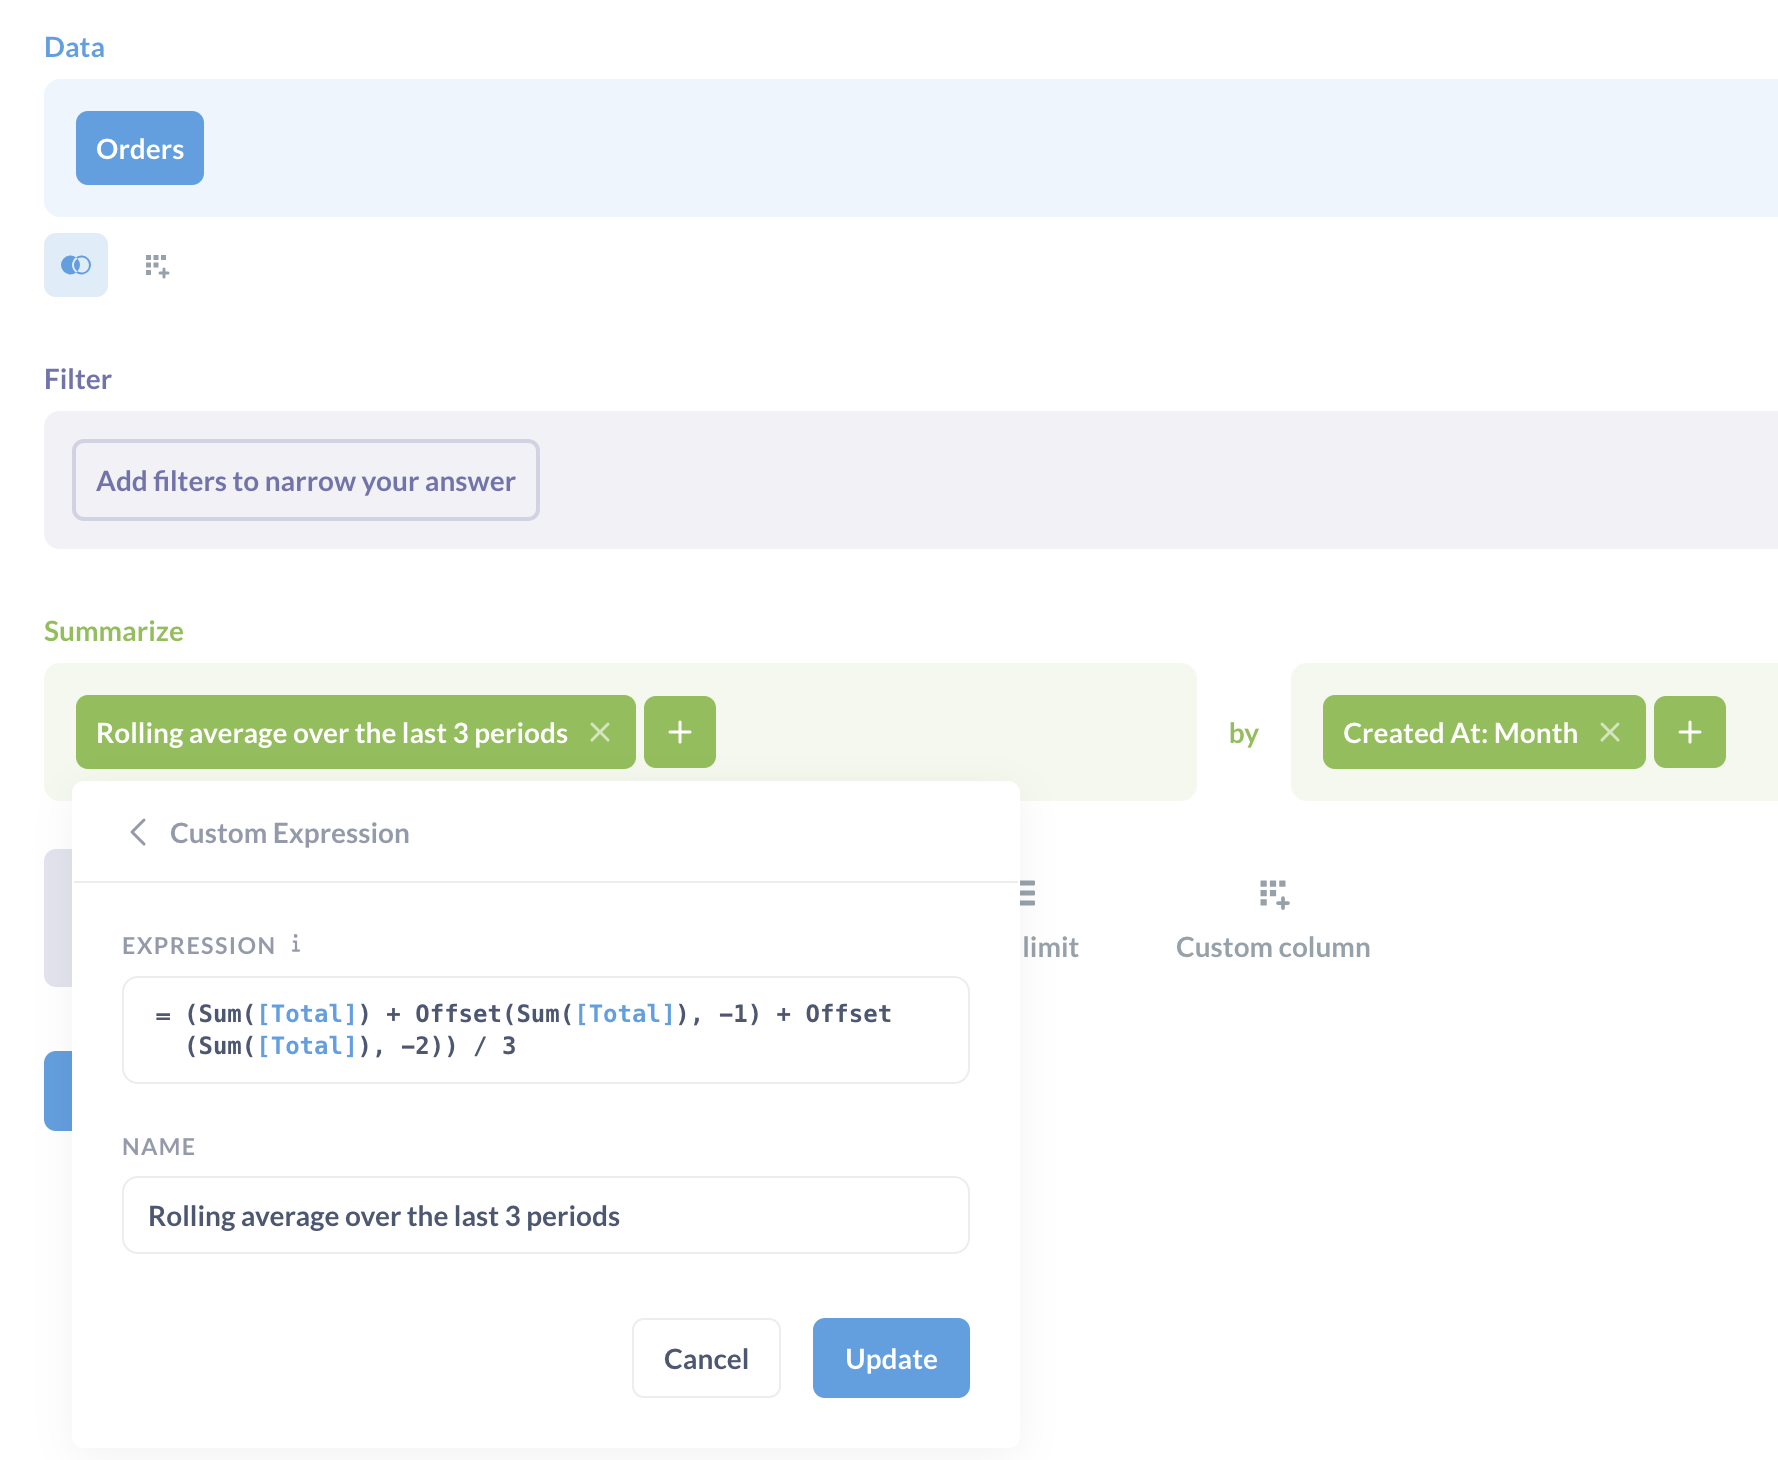1778x1460 pixels.
Task: Remove the Rolling average aggregation pill
Action: tap(600, 732)
